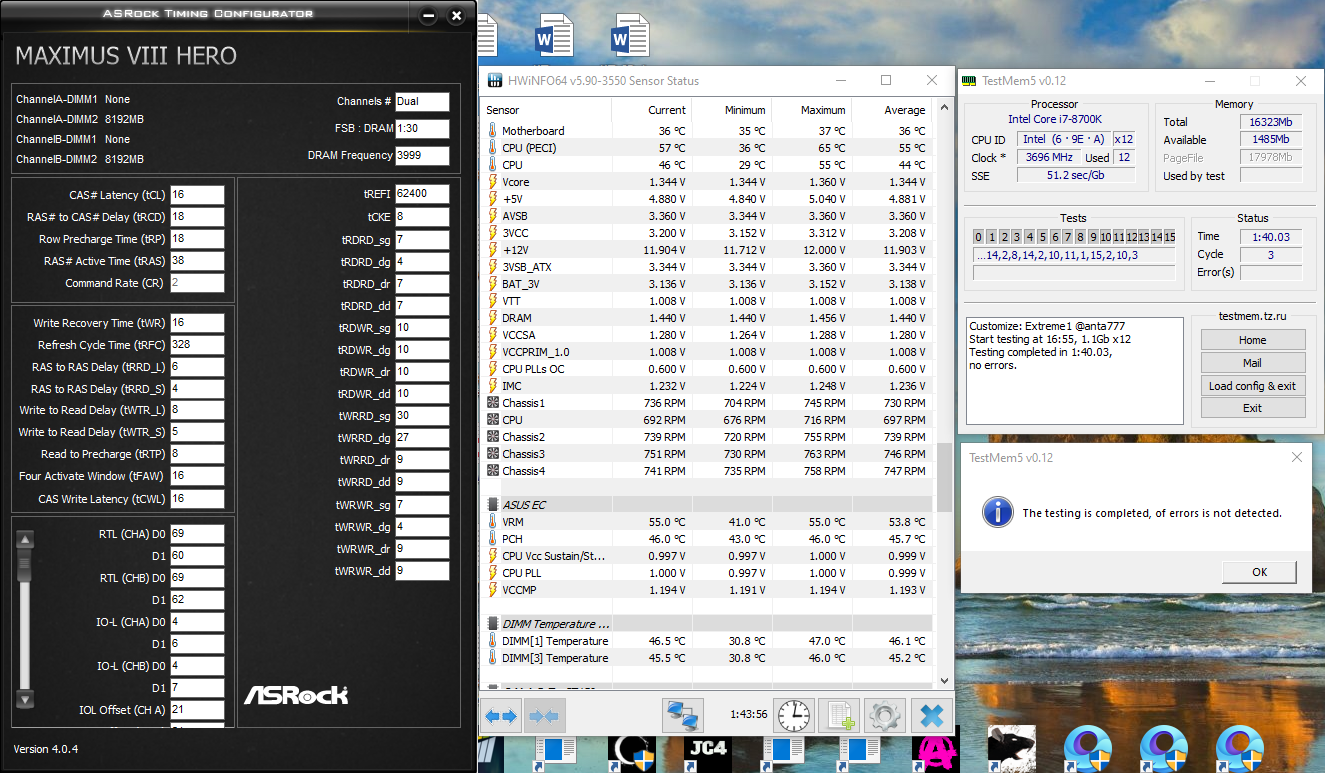
Task: Click the HWiNFO64 scrollbar down arrow
Action: click(943, 680)
